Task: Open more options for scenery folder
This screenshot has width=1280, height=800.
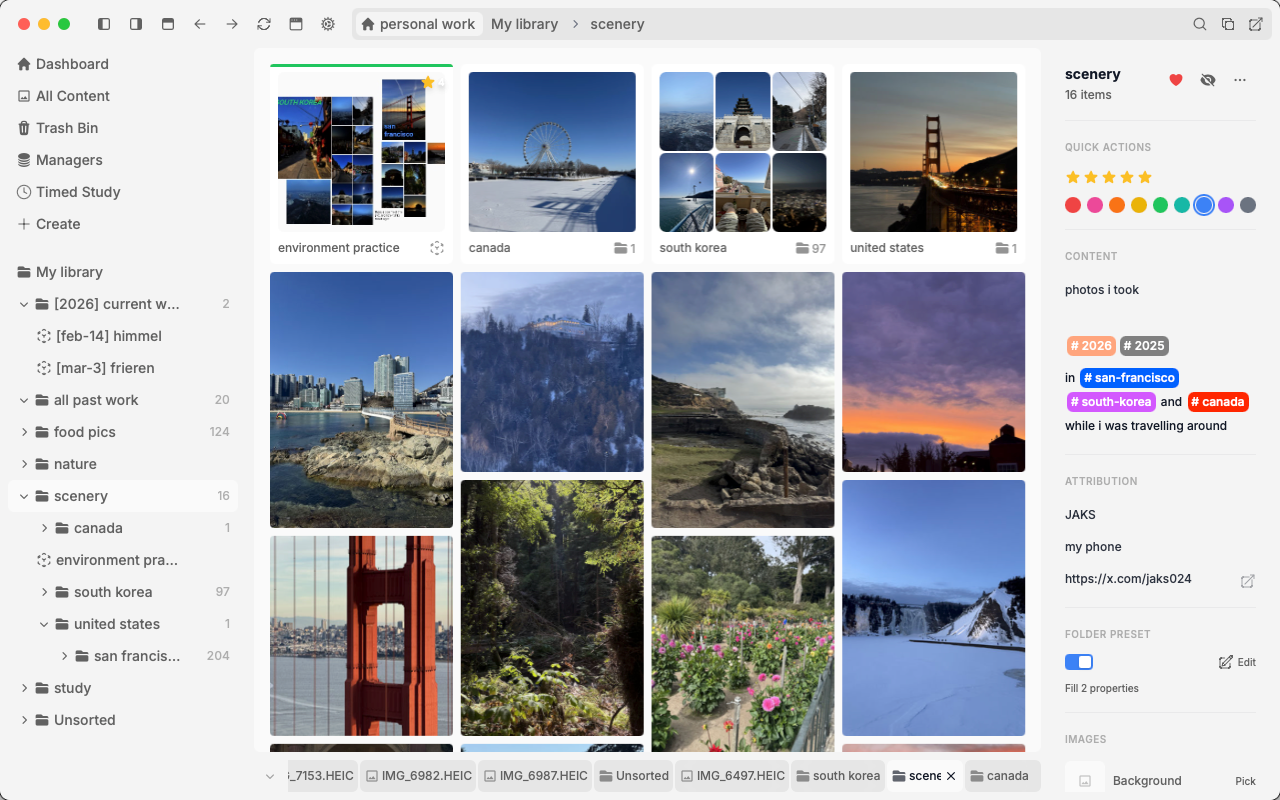Action: [1240, 79]
